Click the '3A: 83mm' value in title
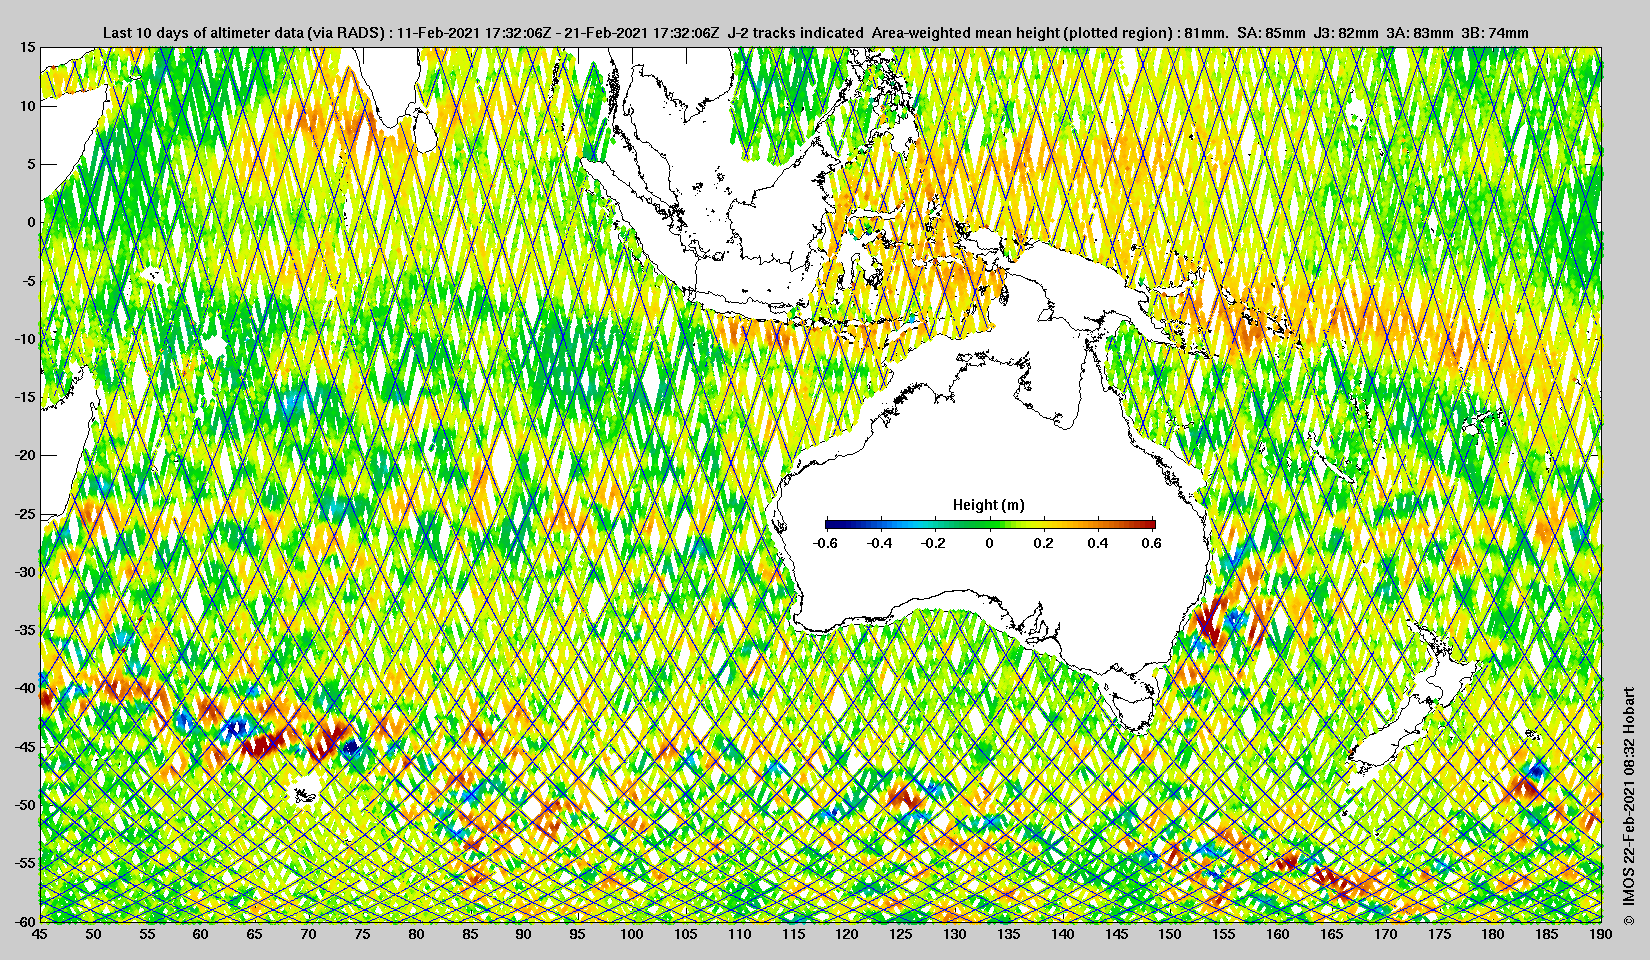1650x960 pixels. 1420,33
